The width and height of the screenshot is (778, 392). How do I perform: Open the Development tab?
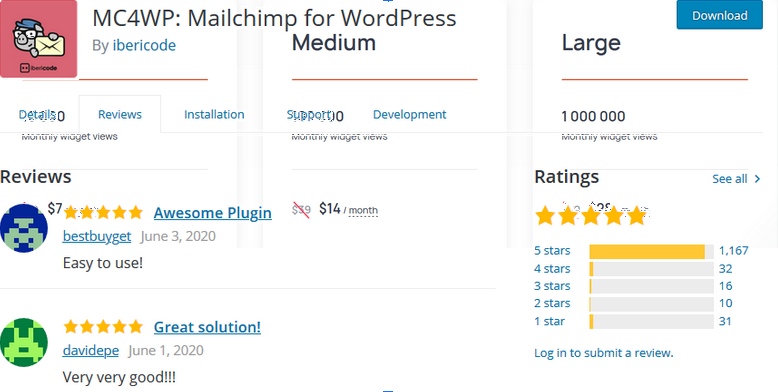(409, 114)
